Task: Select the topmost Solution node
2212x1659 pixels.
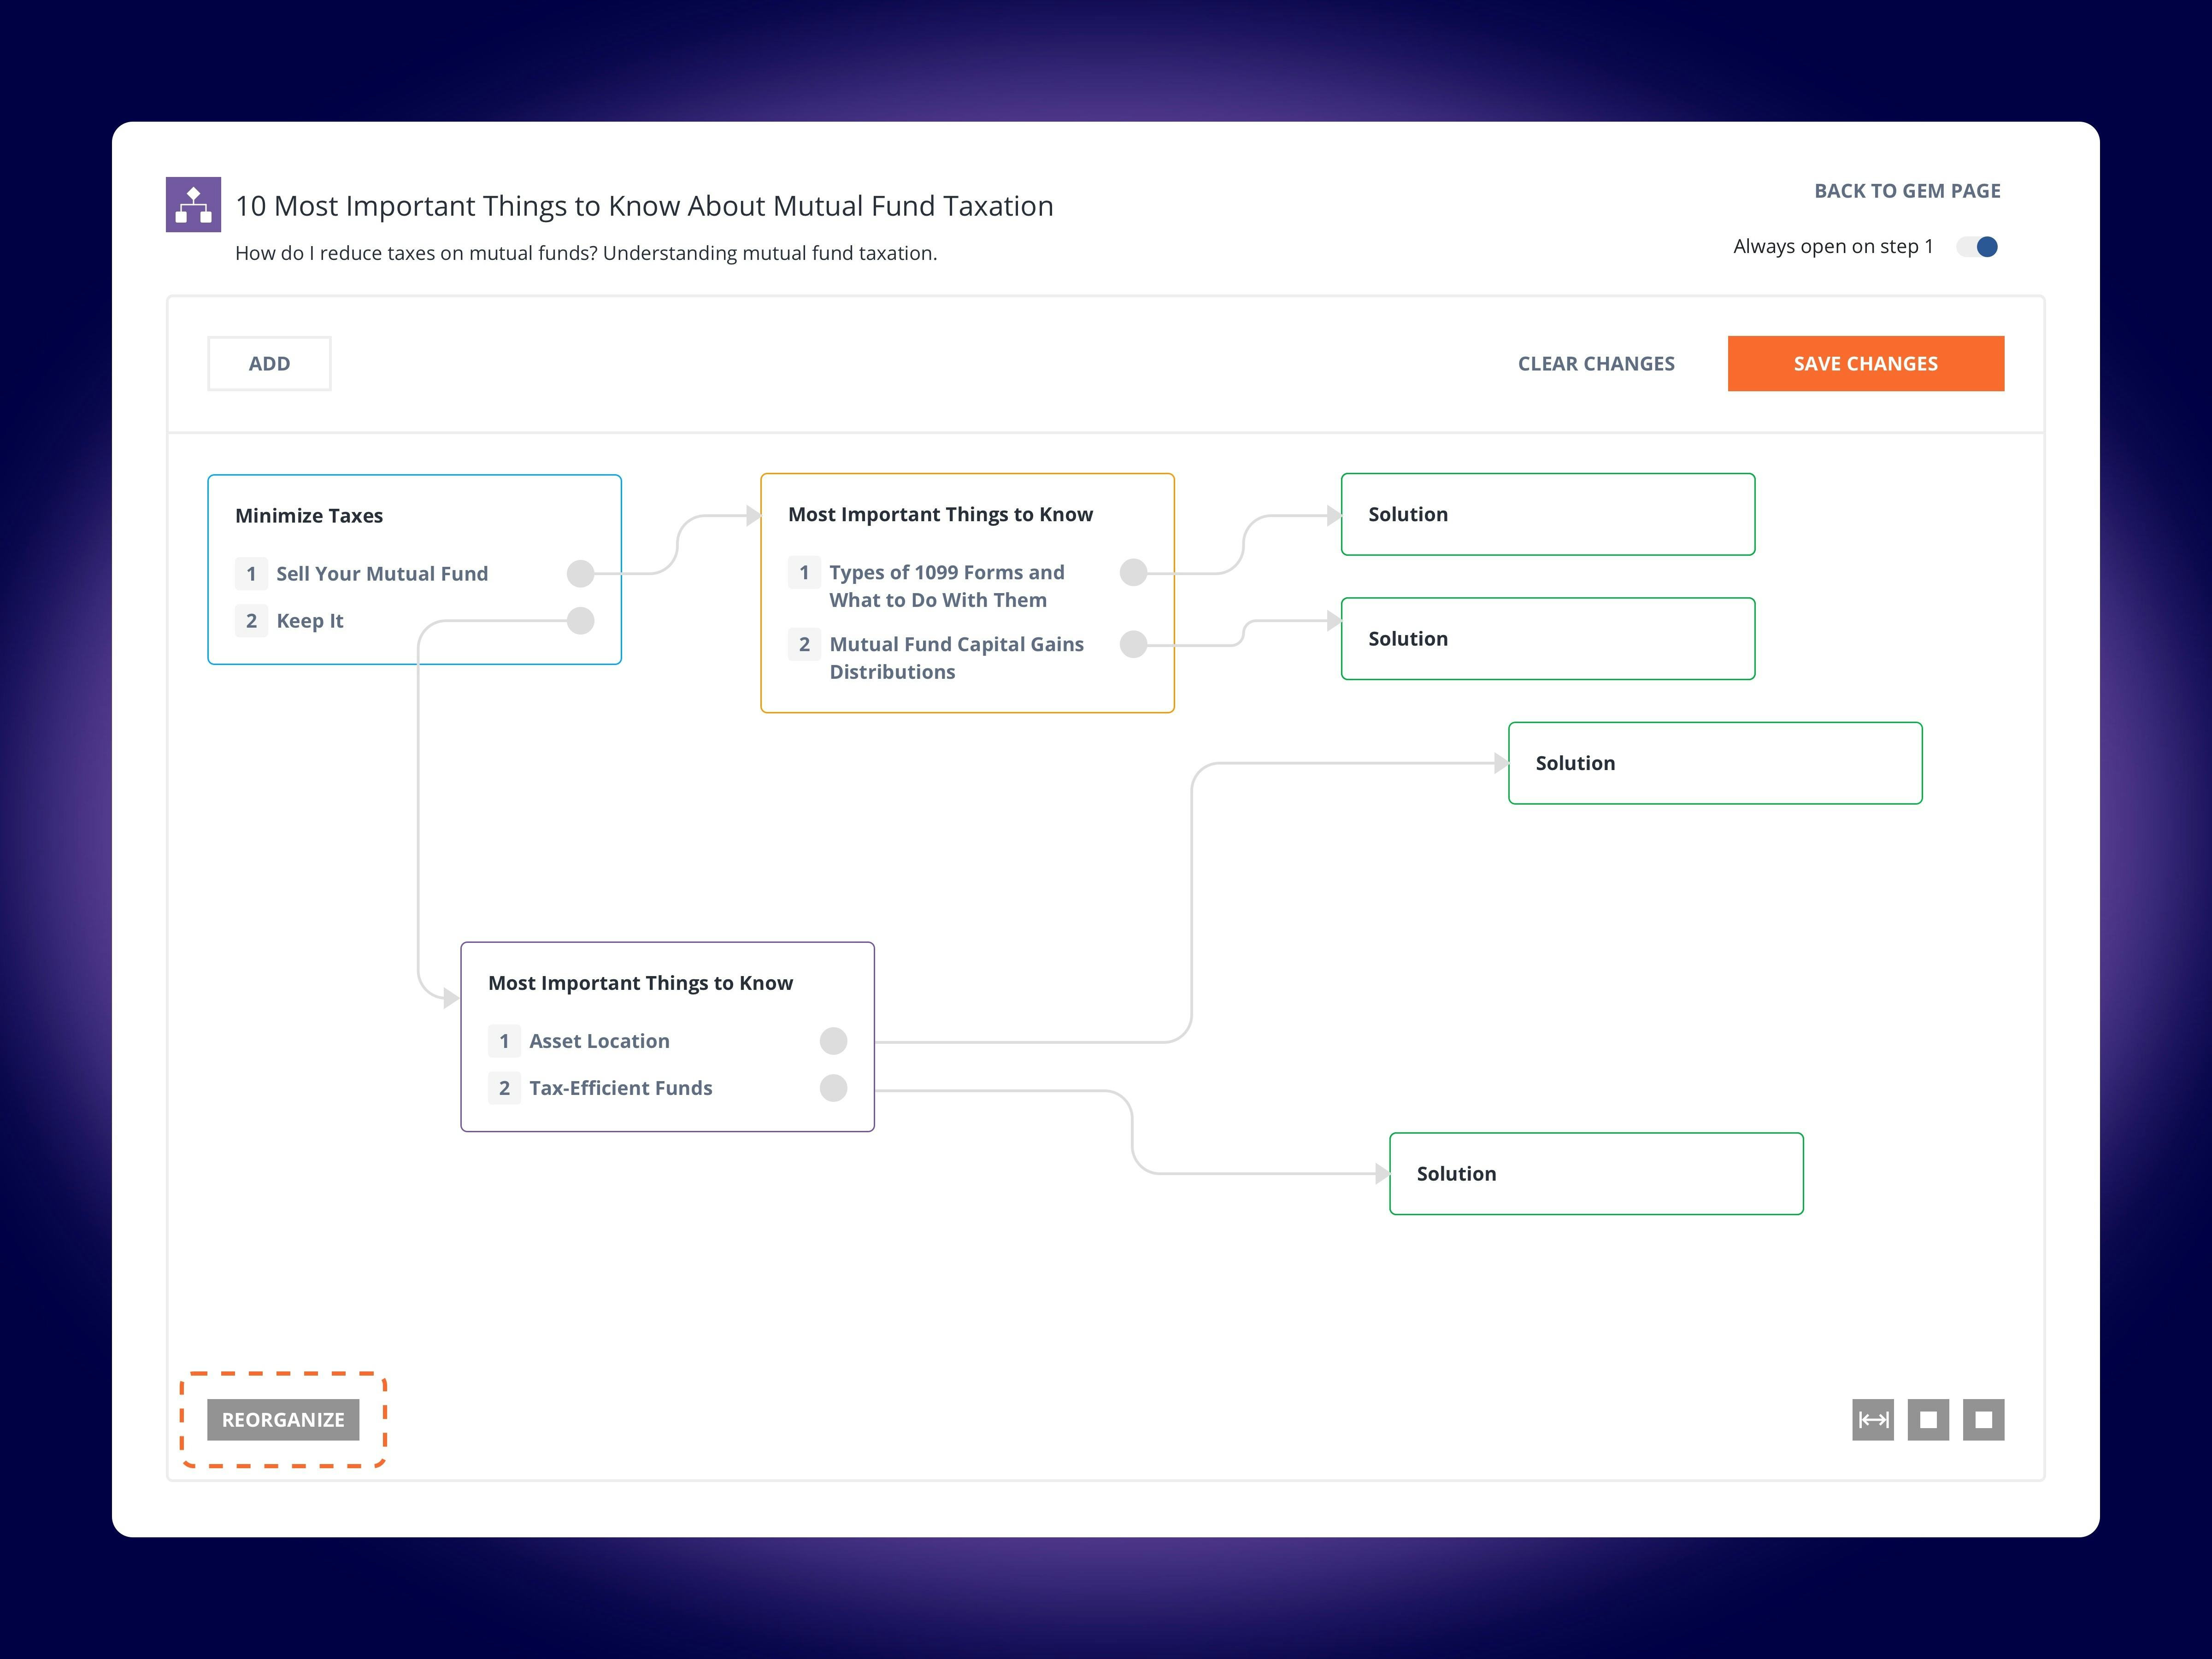Action: pyautogui.click(x=1547, y=514)
